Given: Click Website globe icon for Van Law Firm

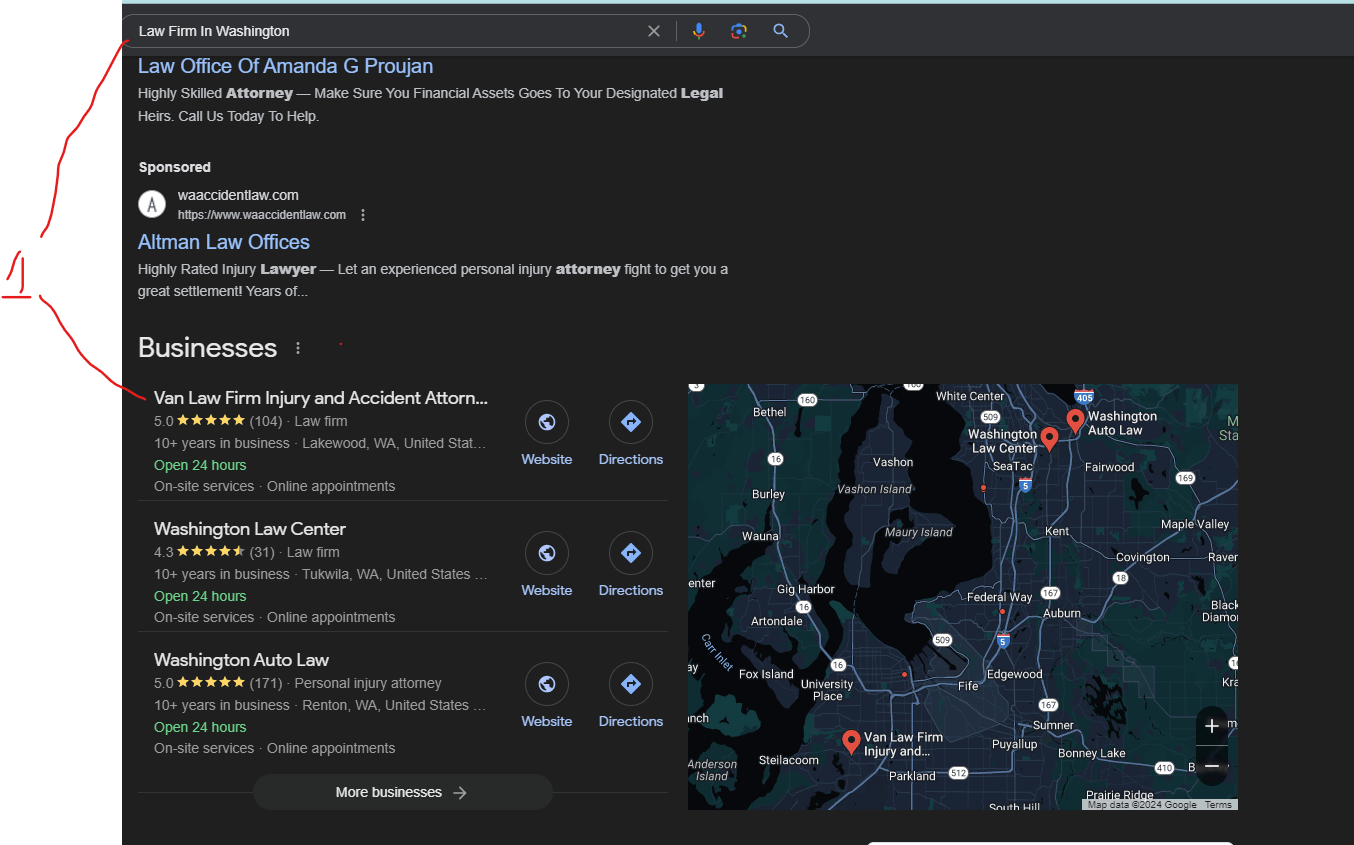Looking at the screenshot, I should [x=547, y=423].
